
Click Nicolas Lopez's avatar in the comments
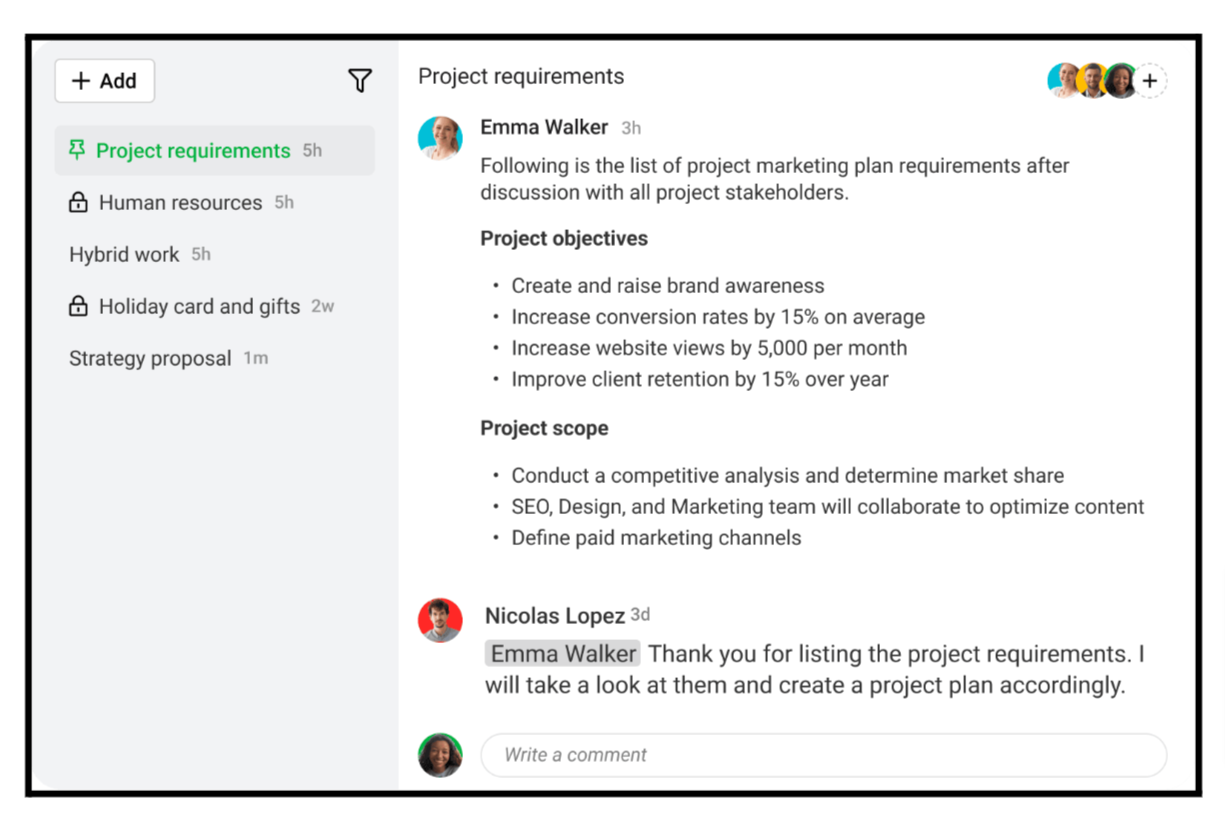click(440, 620)
